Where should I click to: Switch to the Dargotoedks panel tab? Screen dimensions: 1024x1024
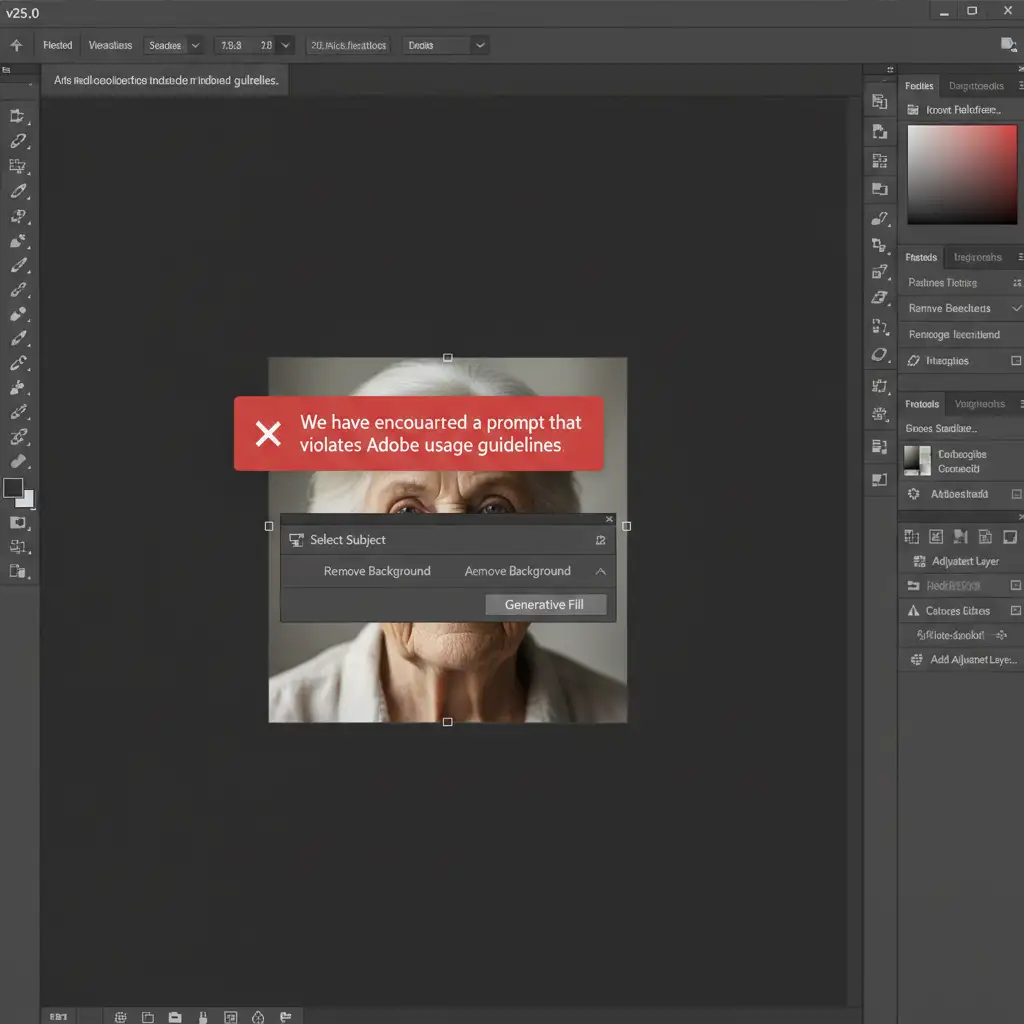click(x=976, y=86)
